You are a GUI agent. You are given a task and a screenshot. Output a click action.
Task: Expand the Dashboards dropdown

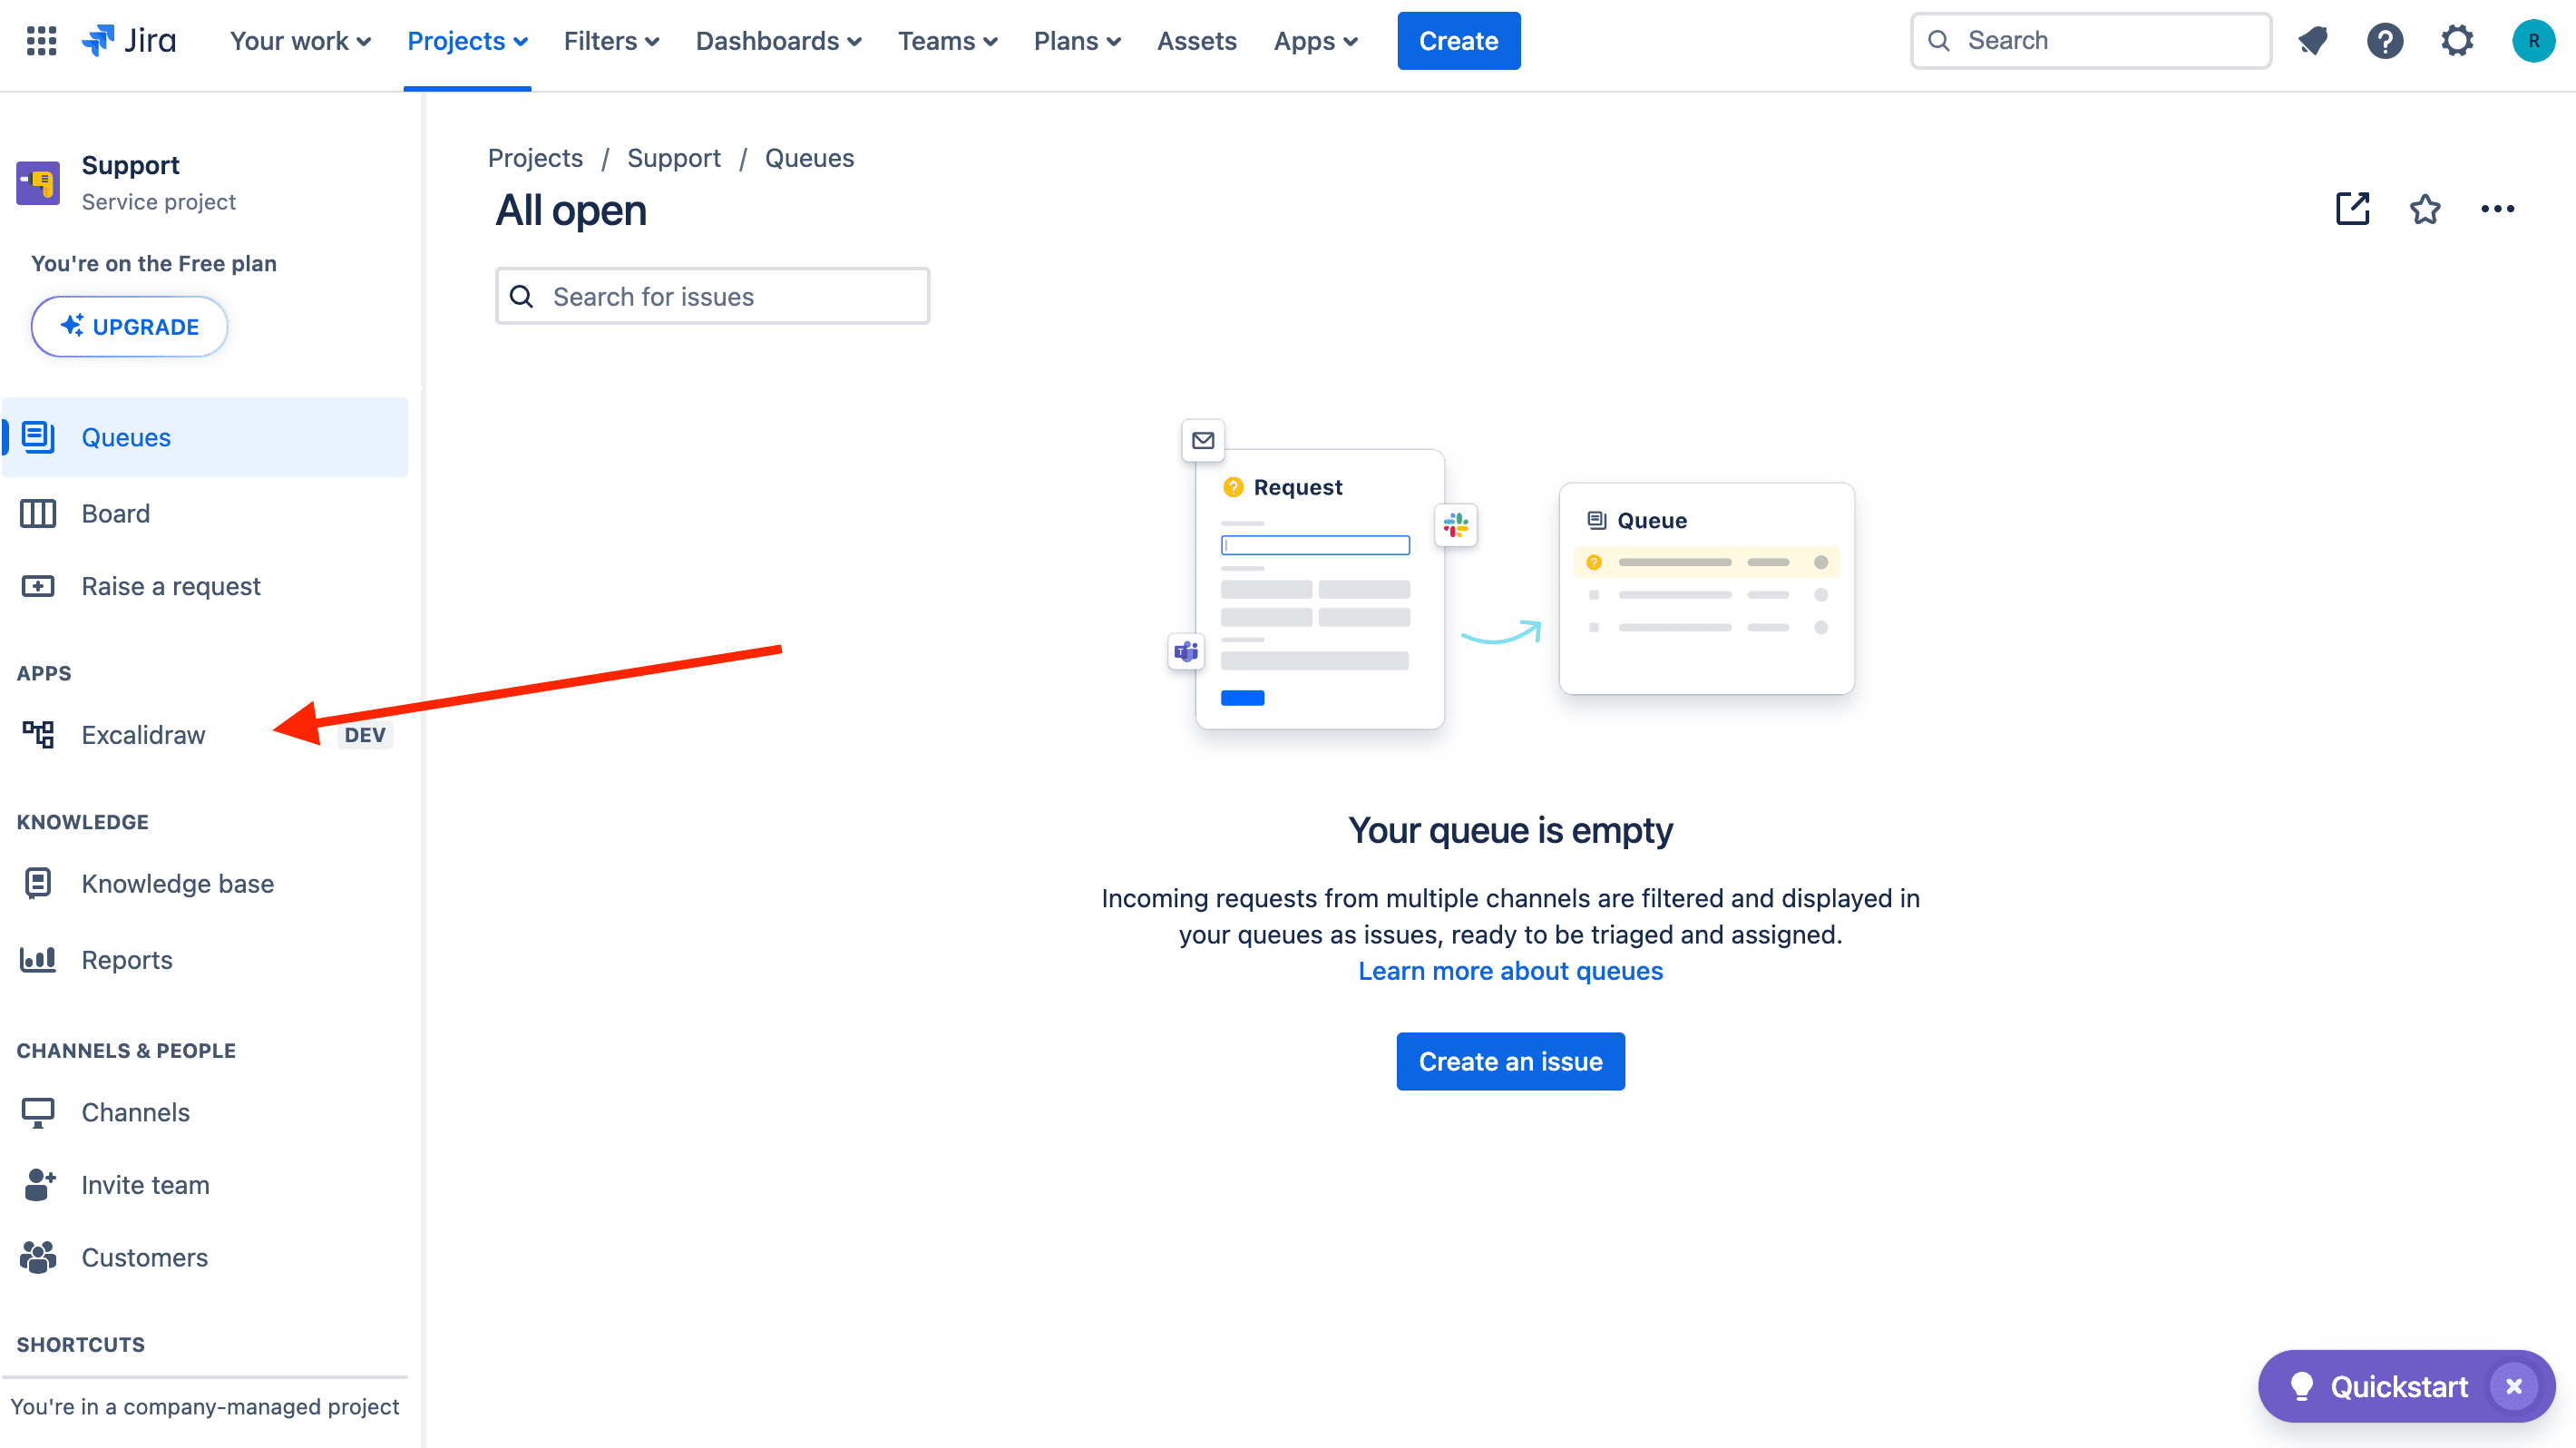(x=778, y=41)
